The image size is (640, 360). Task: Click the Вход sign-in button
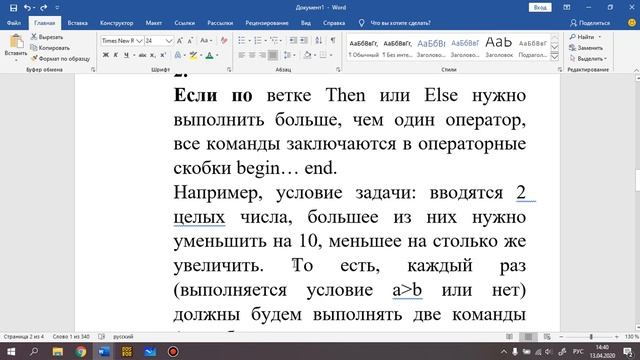click(x=540, y=8)
